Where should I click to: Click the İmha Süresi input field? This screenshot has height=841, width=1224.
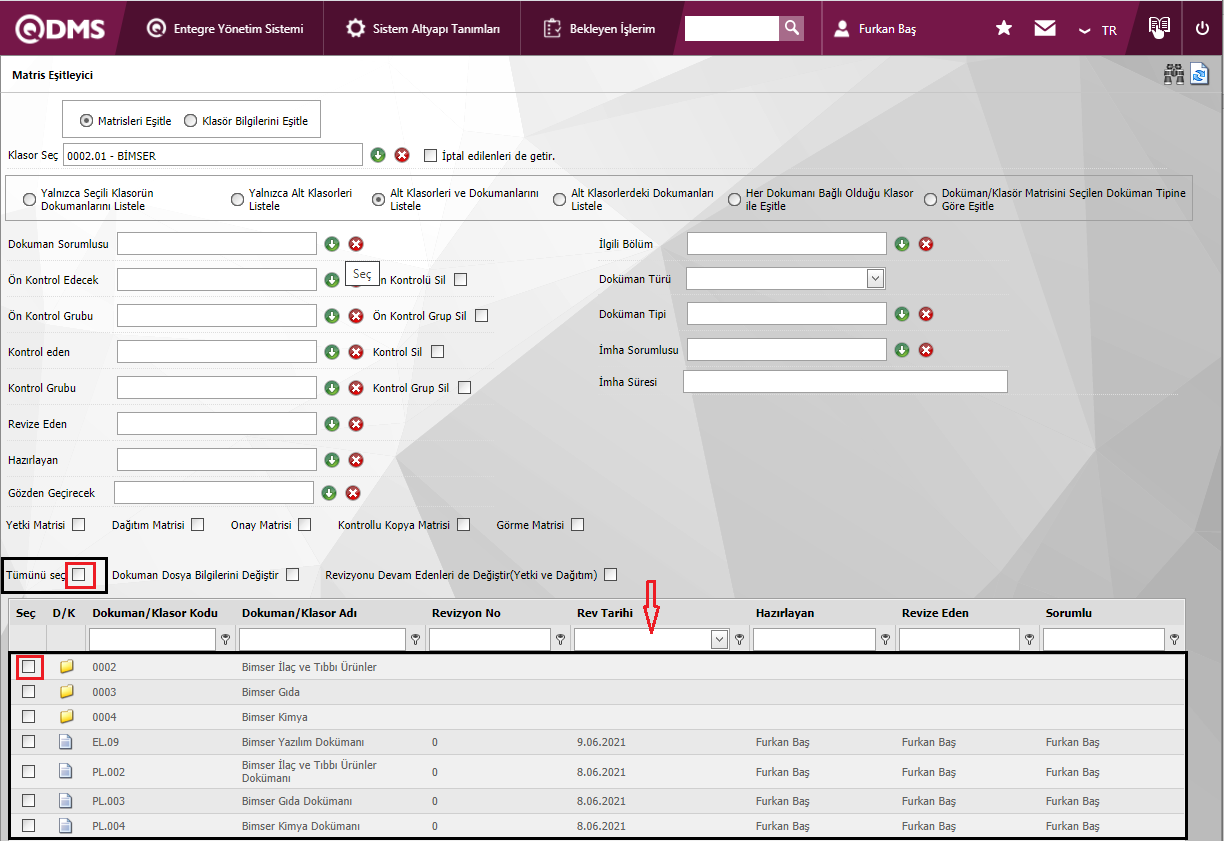[845, 382]
